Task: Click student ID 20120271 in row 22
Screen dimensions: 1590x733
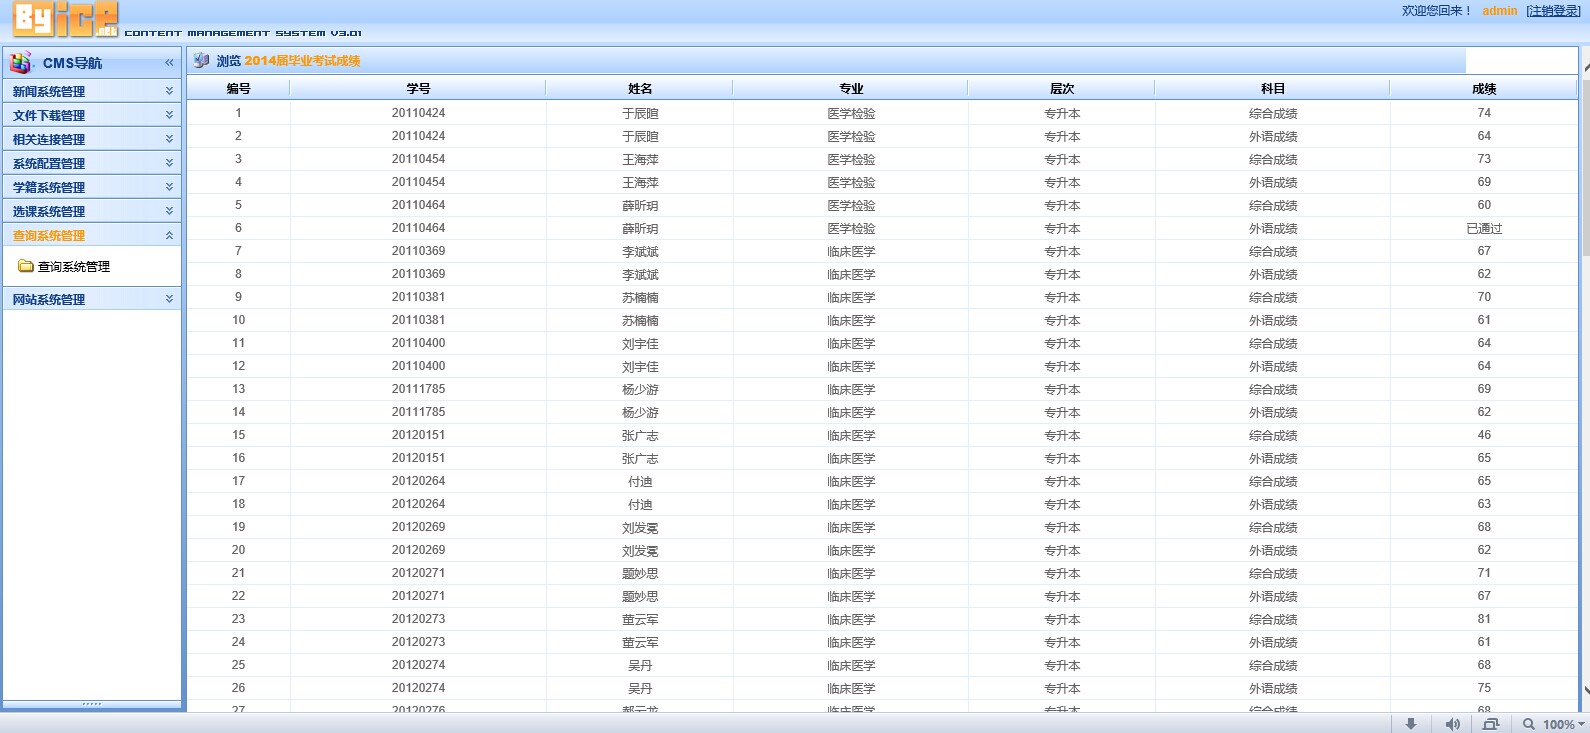Action: [418, 596]
